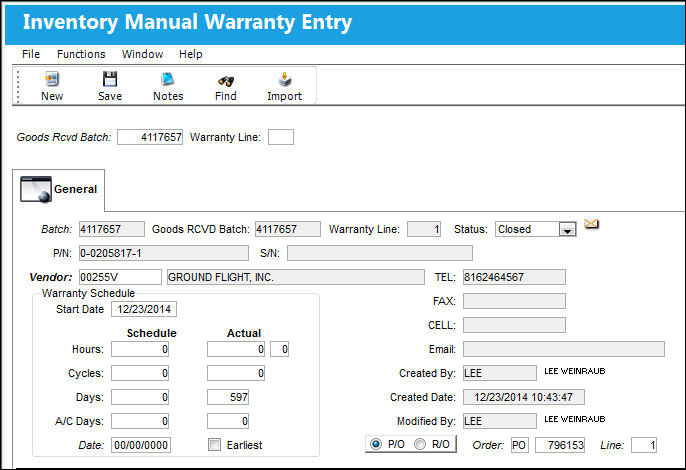Open the Functions menu
686x470 pixels.
click(81, 54)
